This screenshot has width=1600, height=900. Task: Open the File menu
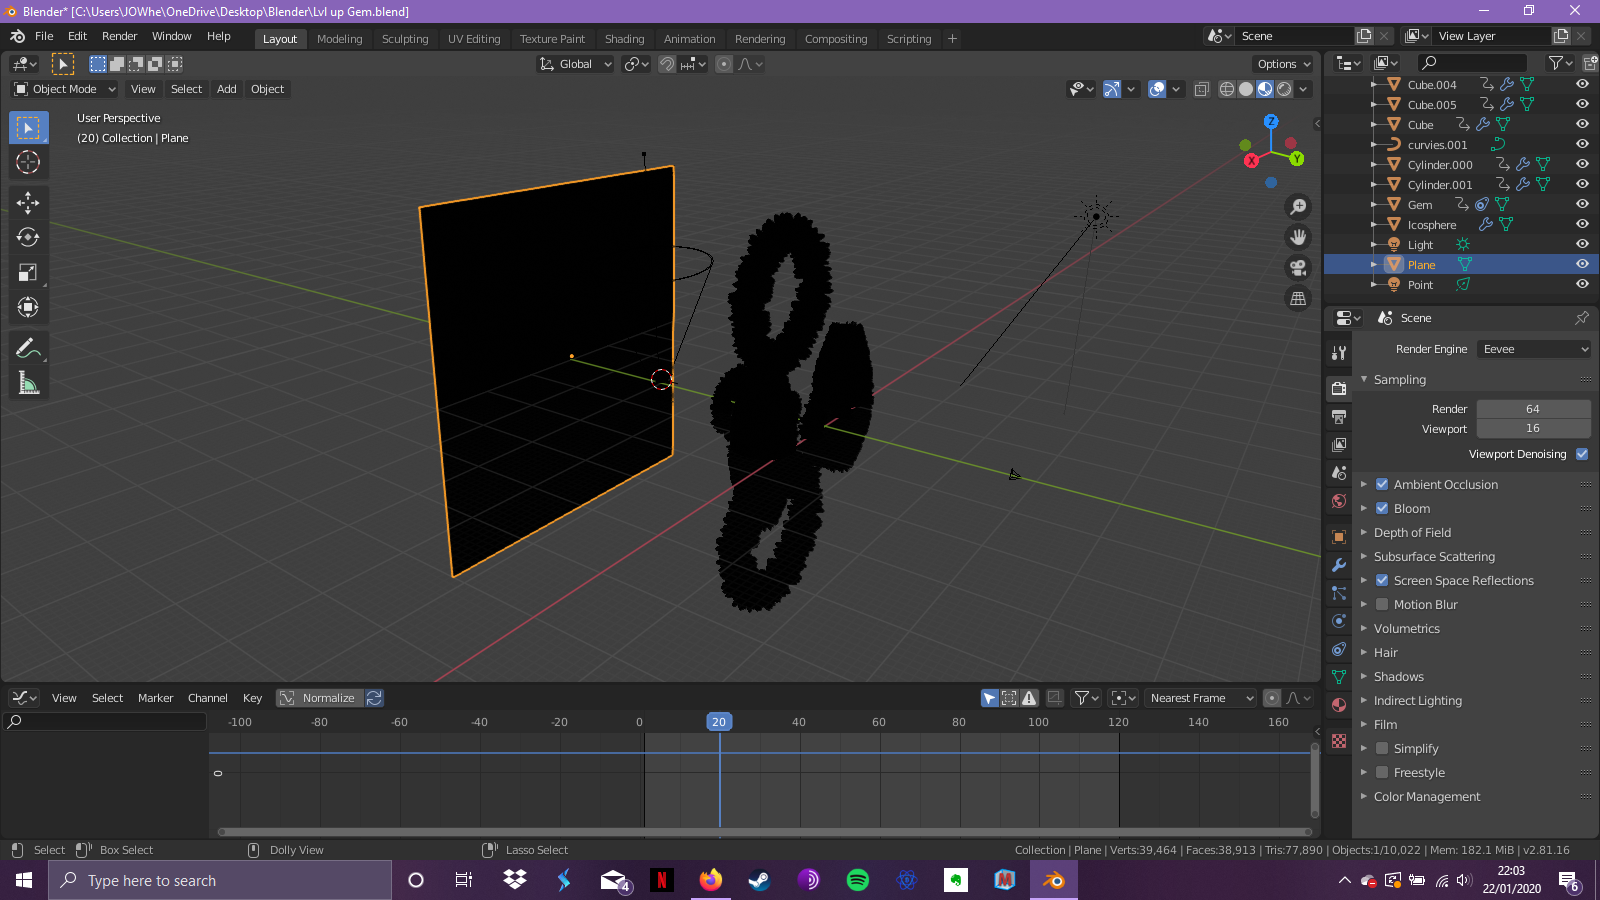click(x=44, y=36)
